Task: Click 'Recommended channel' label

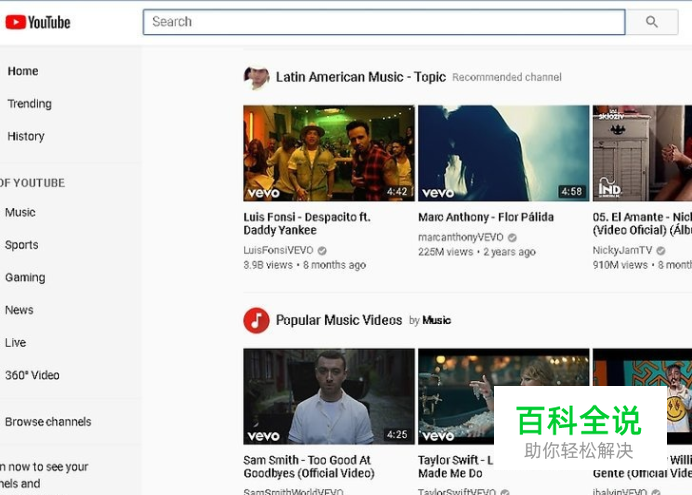Action: pyautogui.click(x=507, y=77)
